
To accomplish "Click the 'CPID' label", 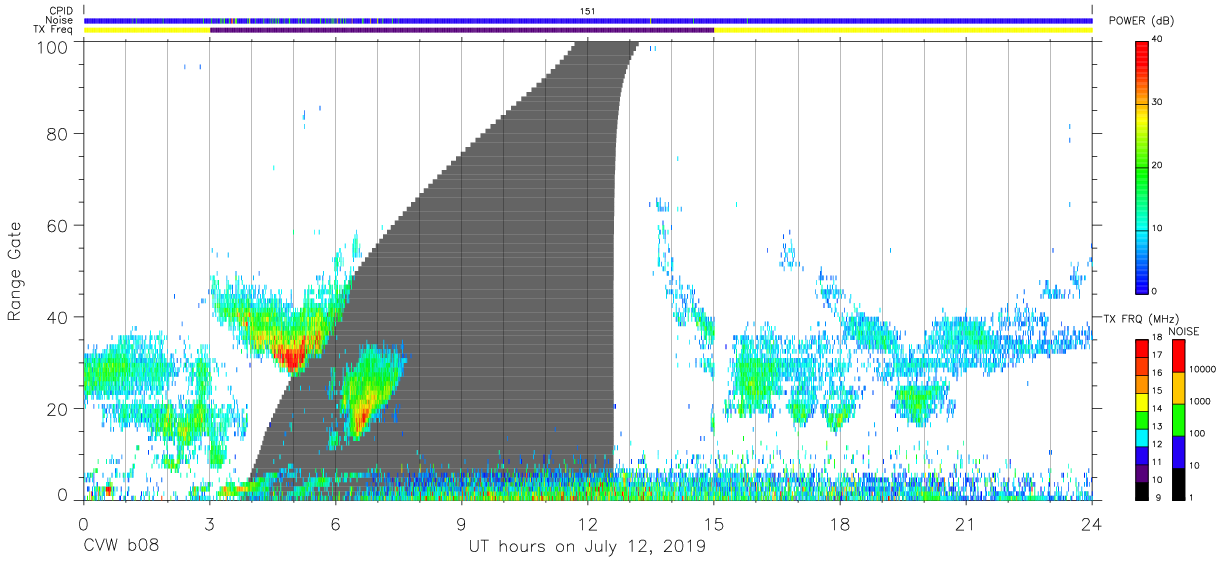I will point(60,11).
